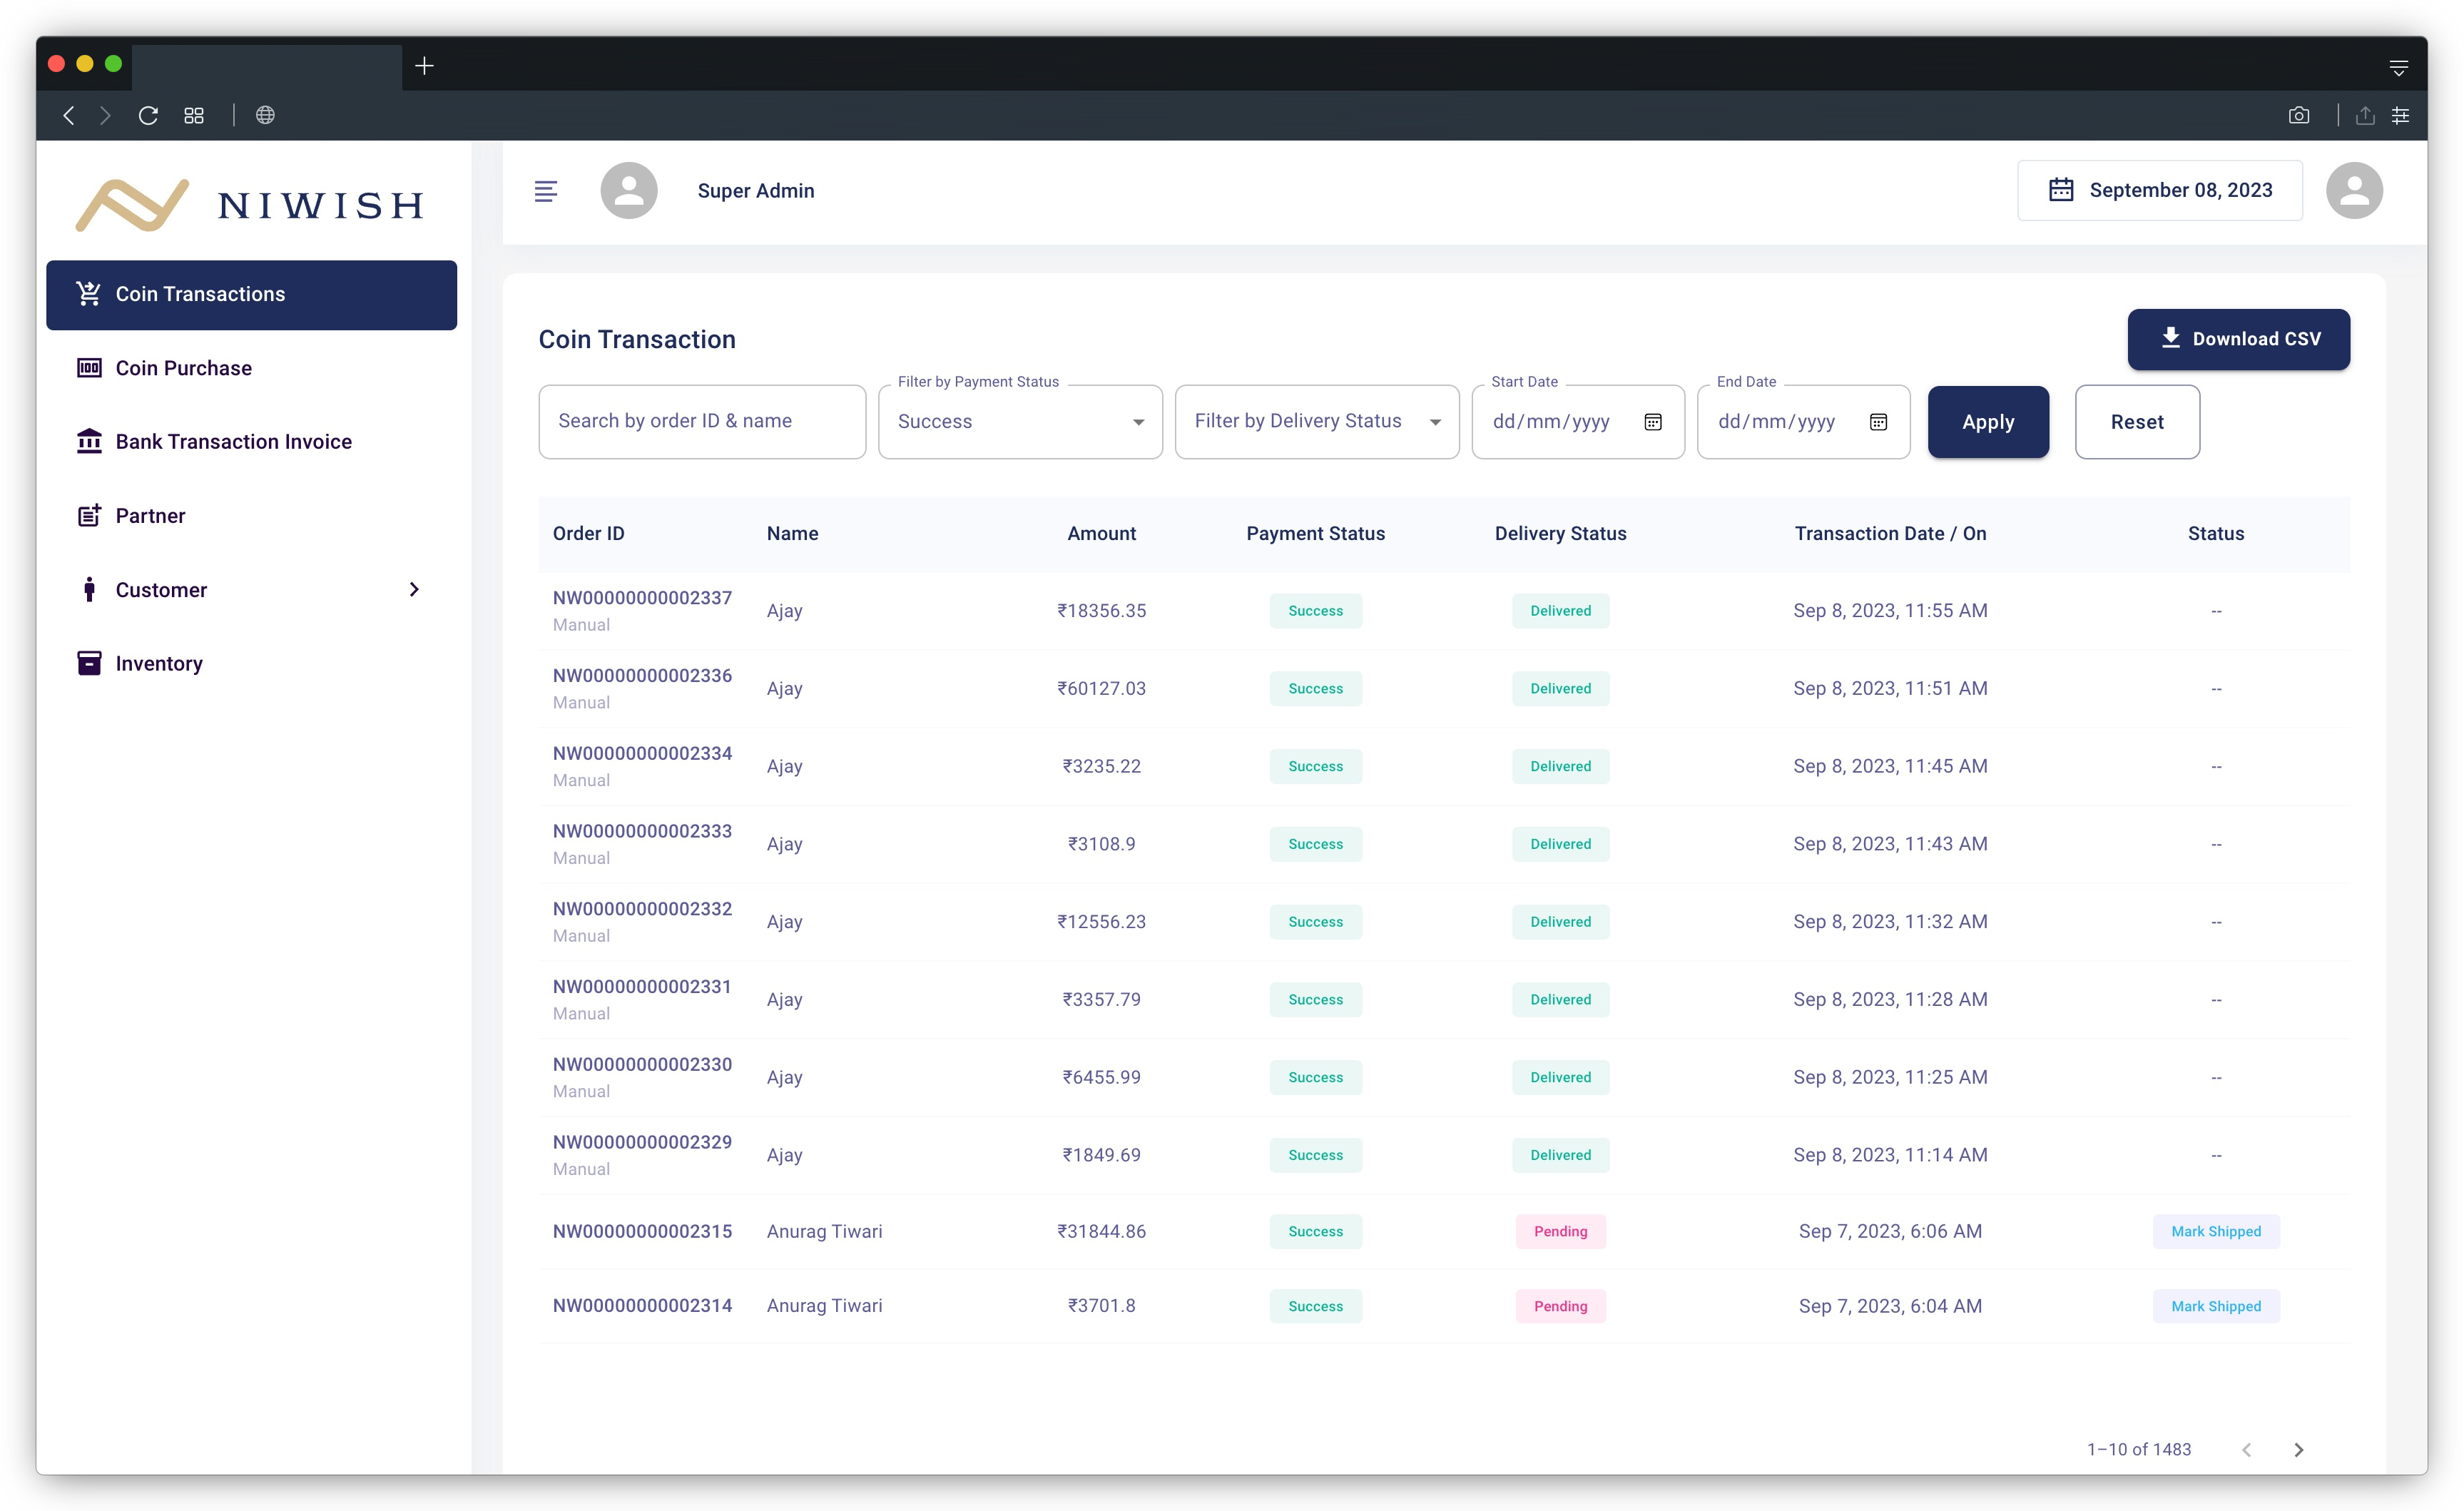This screenshot has height=1511, width=2464.
Task: Click the September 08, 2023 date button
Action: pyautogui.click(x=2159, y=190)
